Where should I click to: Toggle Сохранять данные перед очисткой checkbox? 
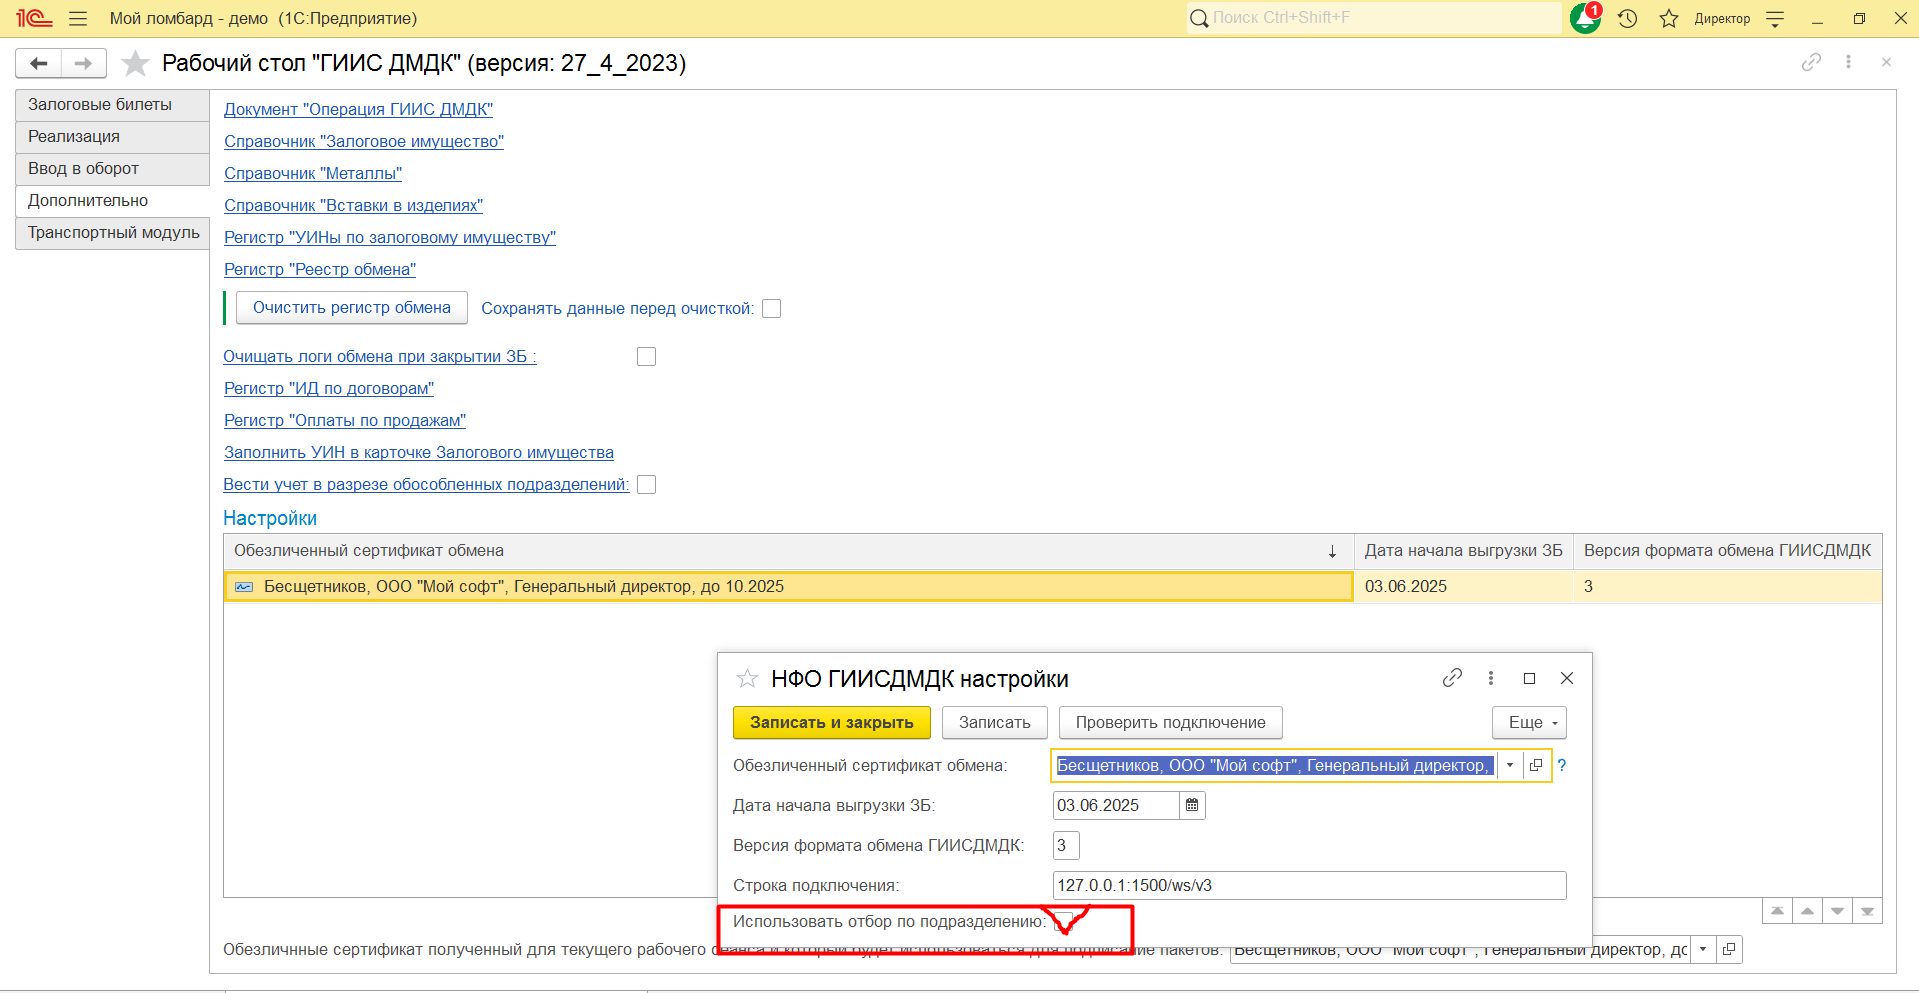pos(771,308)
